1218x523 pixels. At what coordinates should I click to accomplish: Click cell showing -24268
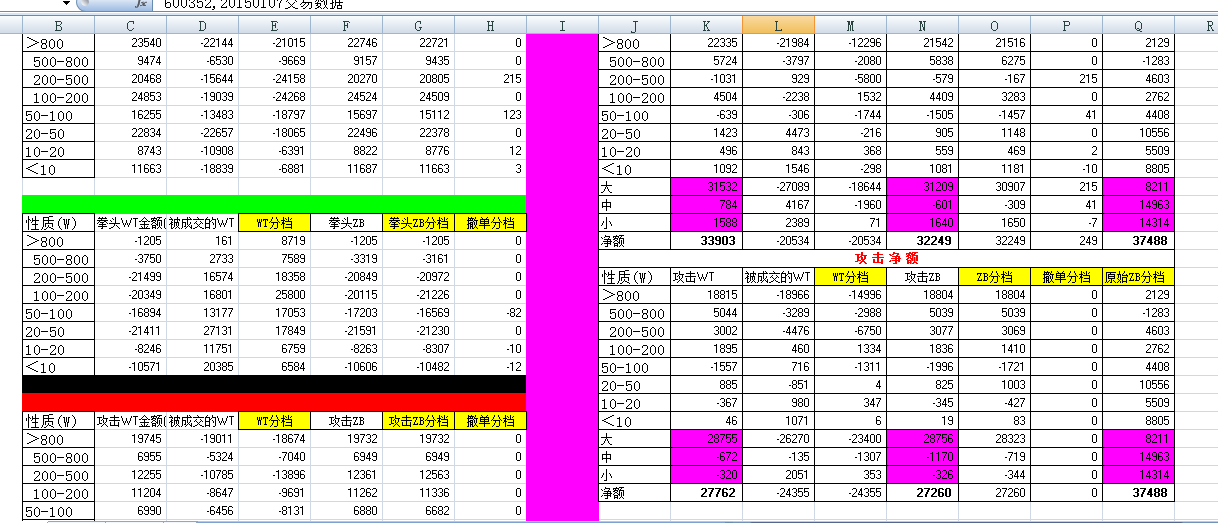(x=274, y=97)
